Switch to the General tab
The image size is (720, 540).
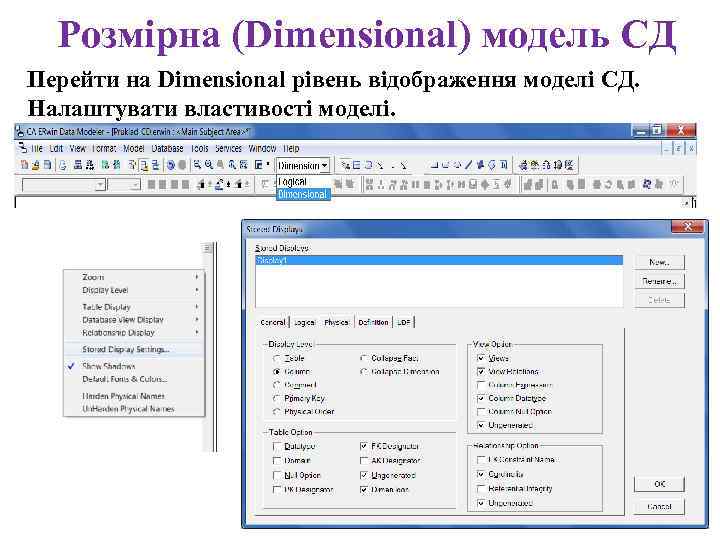tap(273, 322)
